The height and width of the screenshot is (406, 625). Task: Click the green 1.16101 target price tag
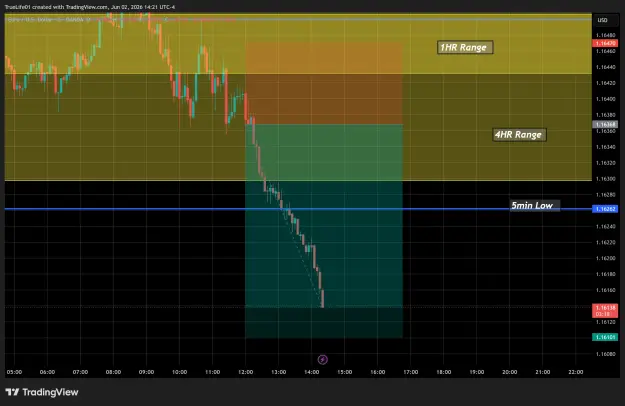click(x=605, y=337)
